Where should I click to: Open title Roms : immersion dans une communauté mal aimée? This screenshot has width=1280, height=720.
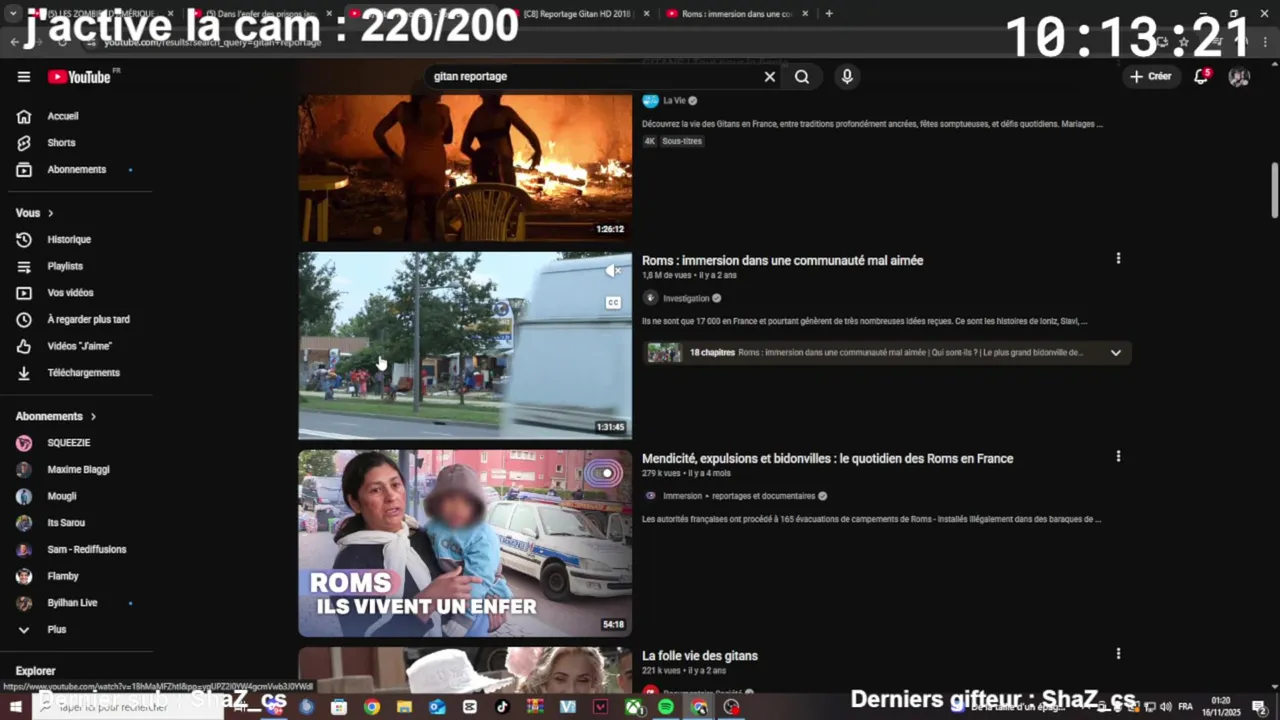tap(782, 261)
